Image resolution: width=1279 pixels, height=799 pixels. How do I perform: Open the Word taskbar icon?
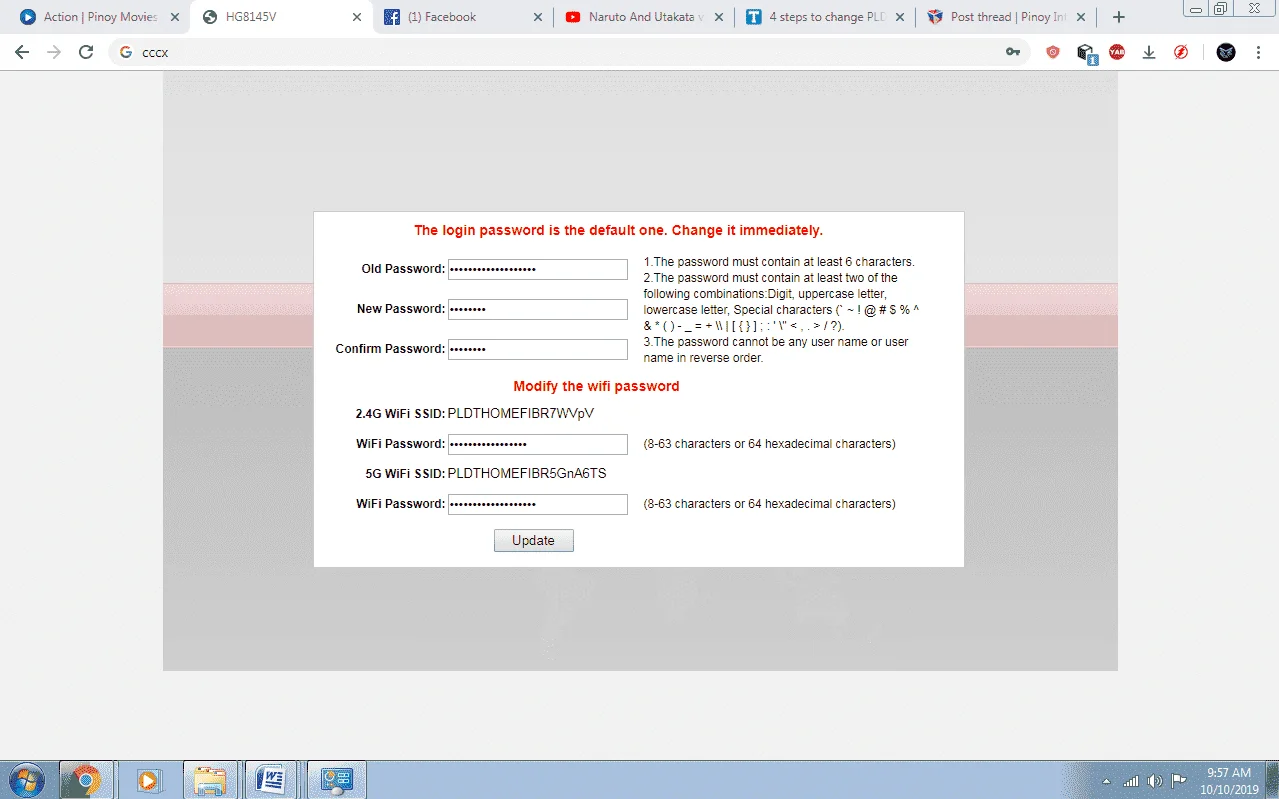[x=271, y=780]
